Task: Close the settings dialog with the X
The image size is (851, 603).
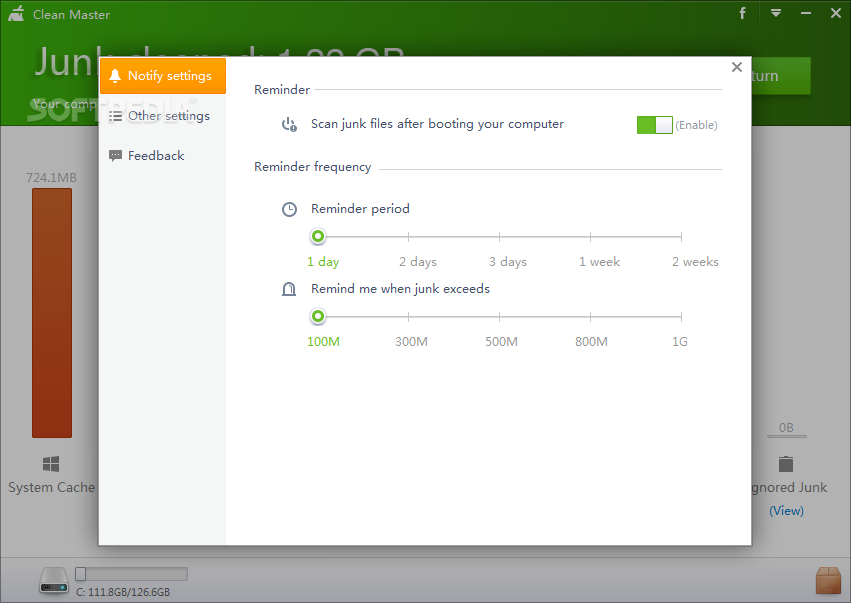Action: 736,67
